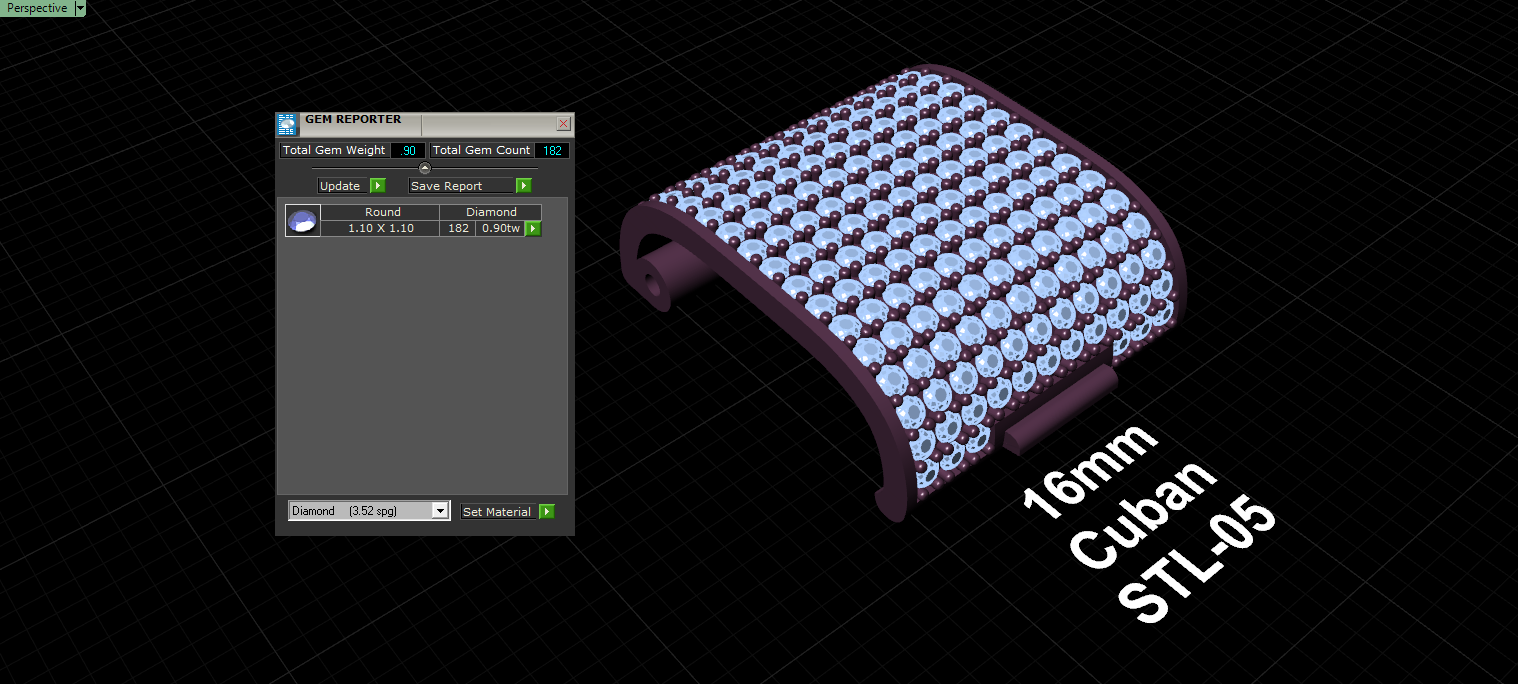Click the Total Gem Count label
The image size is (1518, 684).
click(482, 151)
